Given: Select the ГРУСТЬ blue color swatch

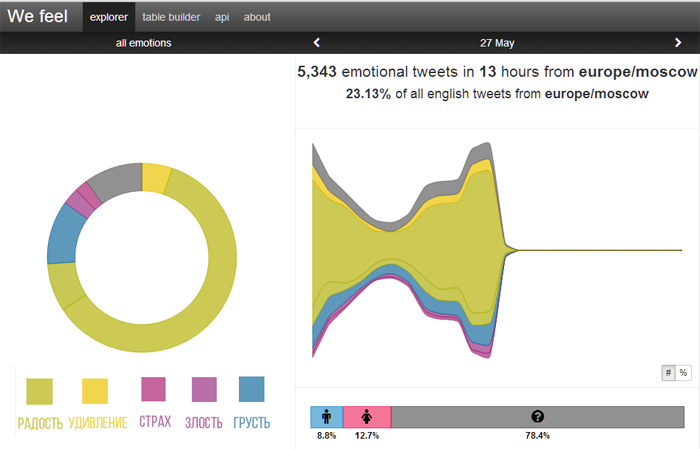Looking at the screenshot, I should click(251, 389).
